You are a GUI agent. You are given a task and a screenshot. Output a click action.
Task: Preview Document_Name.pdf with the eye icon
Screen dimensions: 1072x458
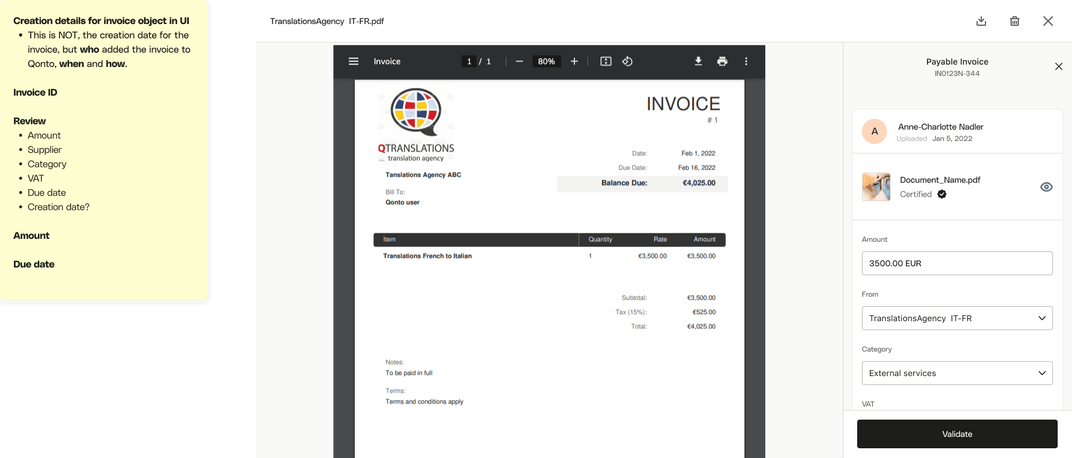point(1046,187)
